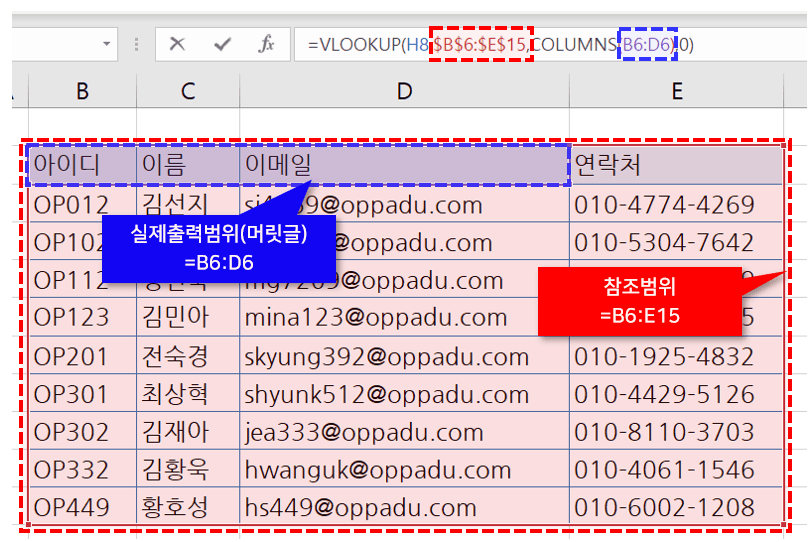The height and width of the screenshot is (542, 812).
Task: Select email jea333@oppadu.com
Action: click(x=404, y=431)
